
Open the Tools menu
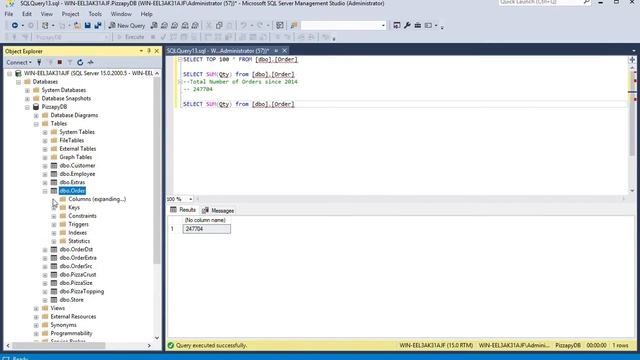pos(95,14)
